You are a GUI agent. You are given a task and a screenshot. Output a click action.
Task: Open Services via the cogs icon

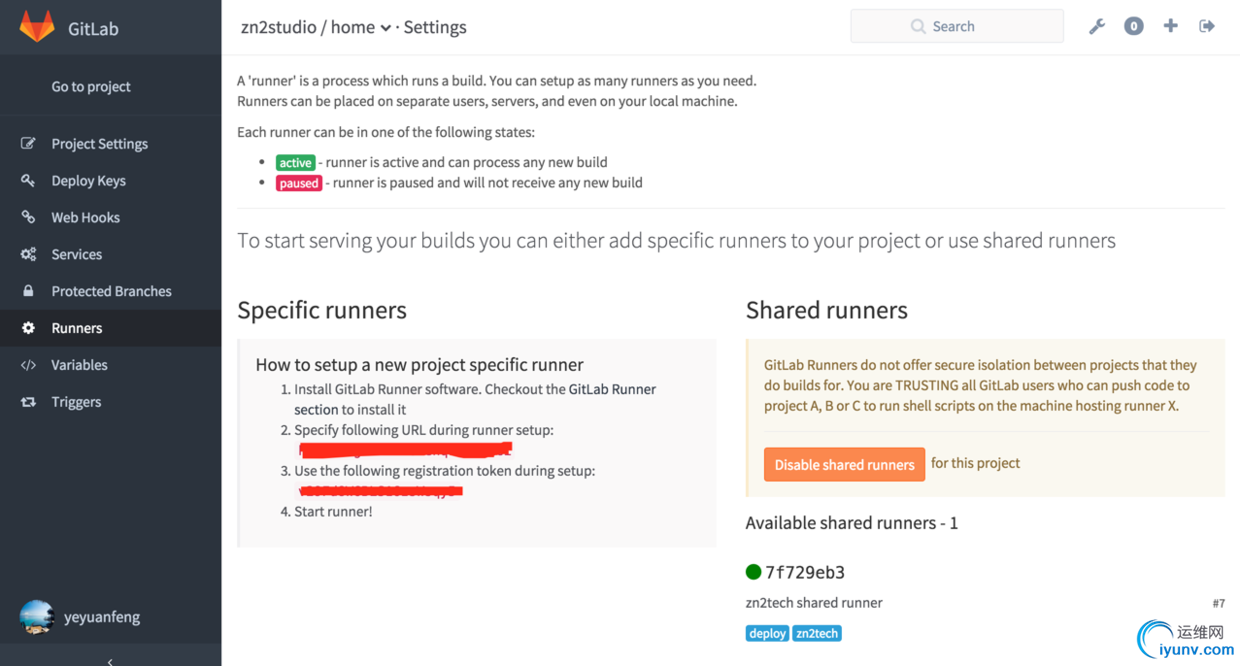tap(28, 255)
